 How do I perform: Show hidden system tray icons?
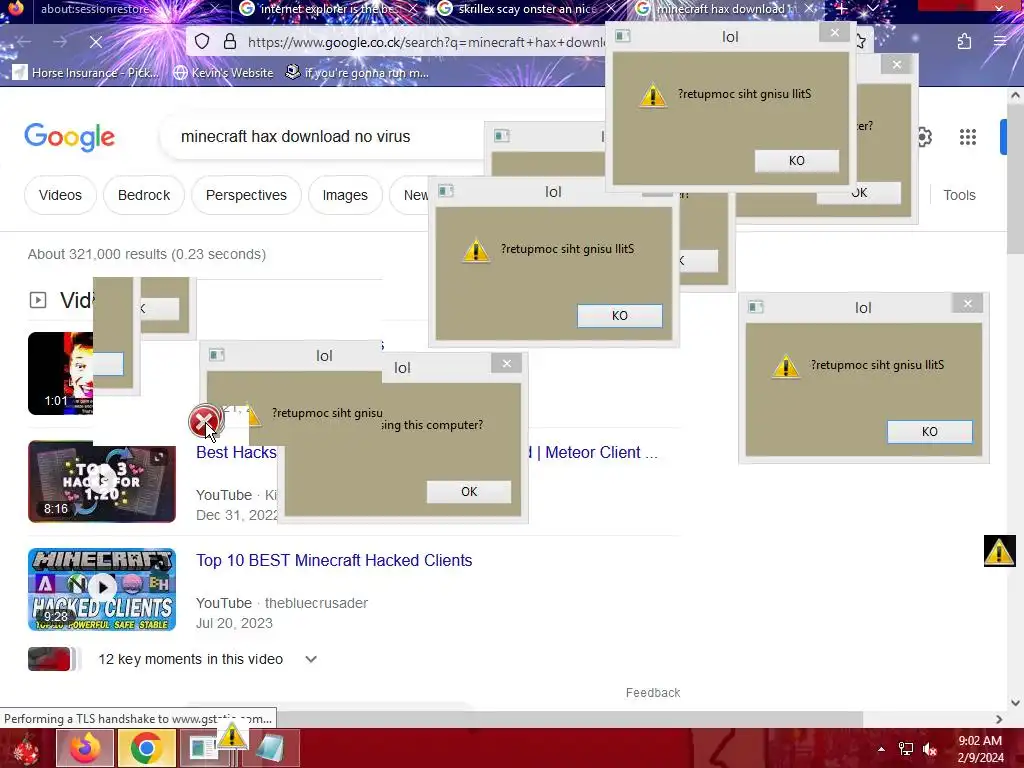tap(881, 749)
